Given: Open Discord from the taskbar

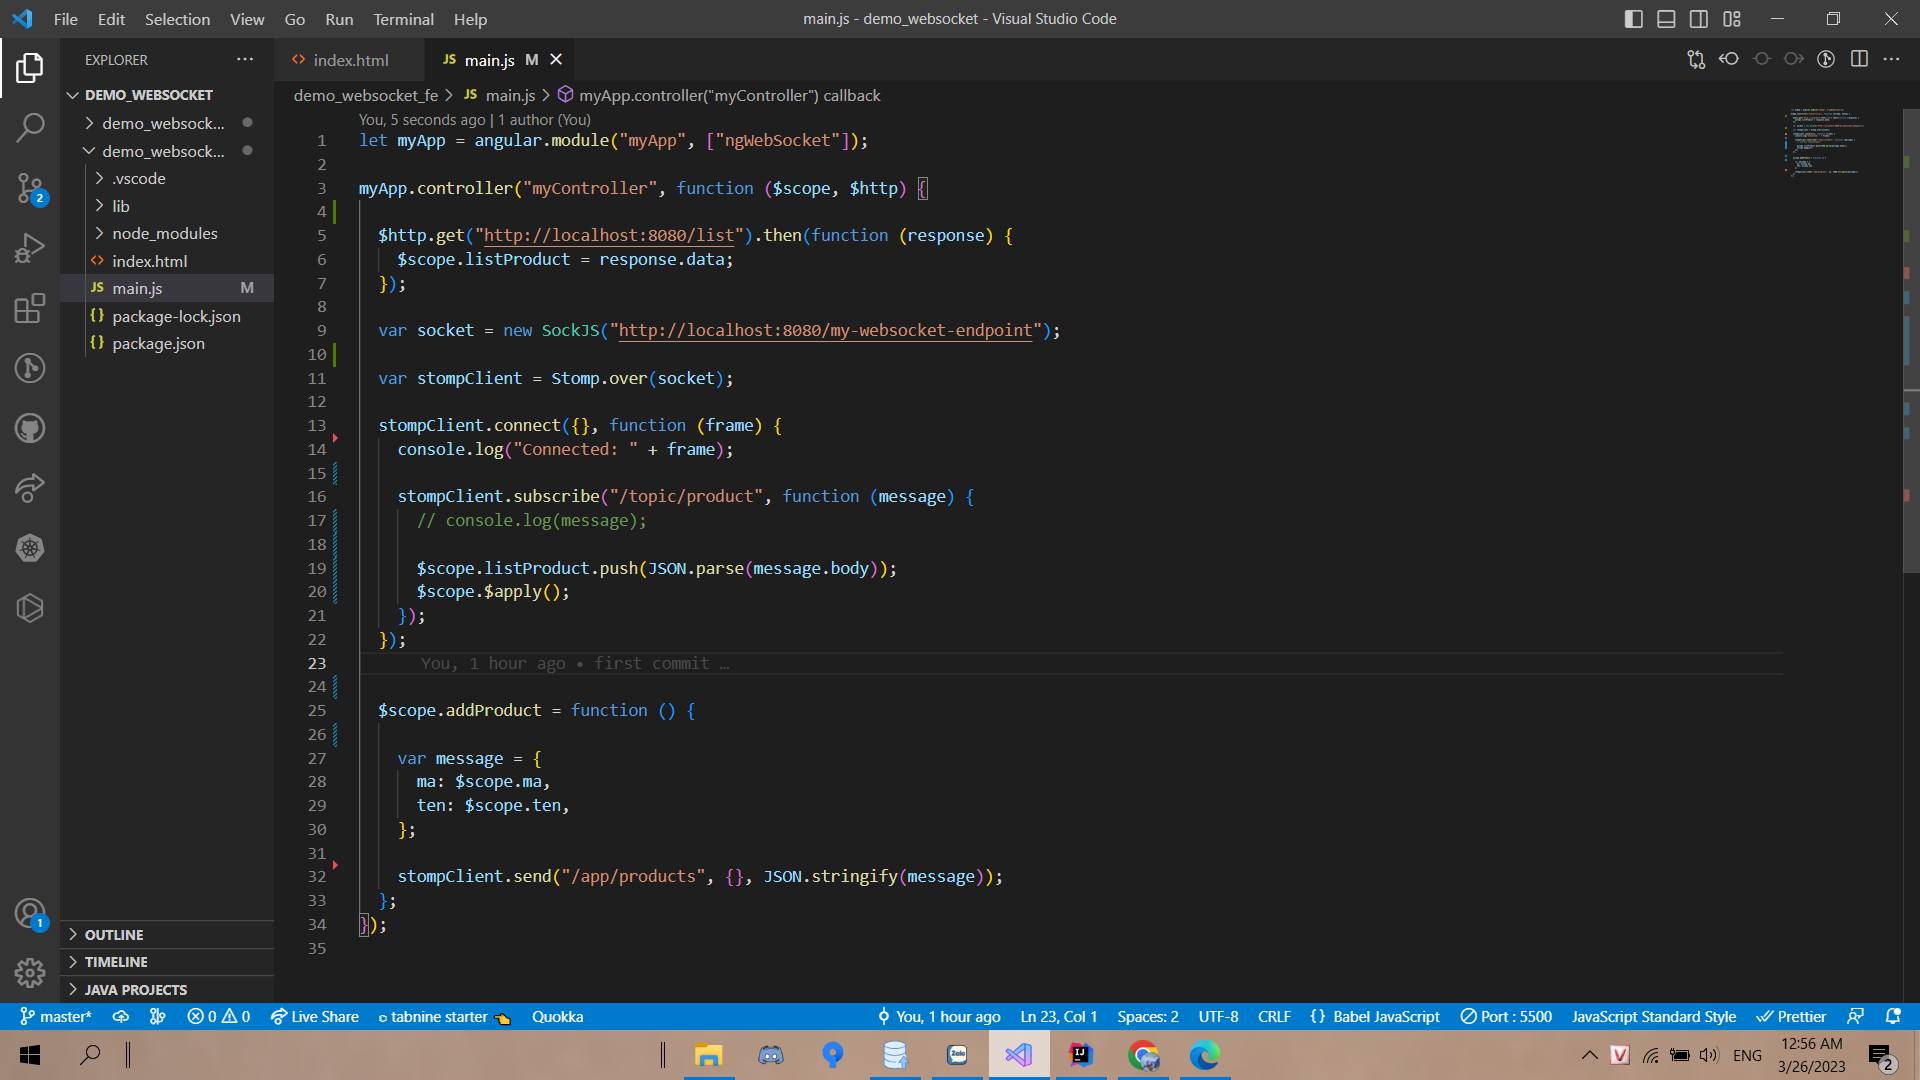Looking at the screenshot, I should (771, 1055).
